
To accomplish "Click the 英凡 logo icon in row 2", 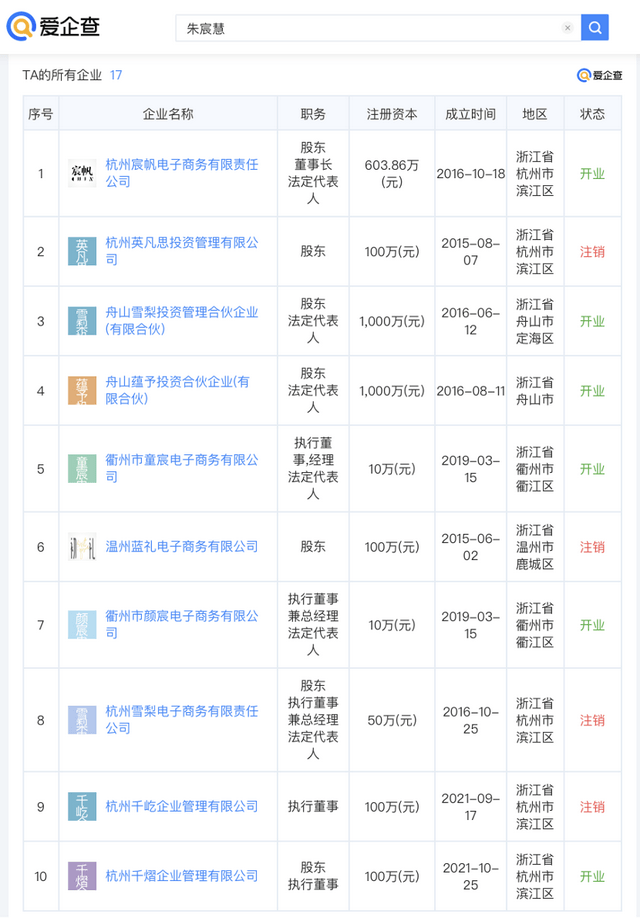I will tap(82, 251).
